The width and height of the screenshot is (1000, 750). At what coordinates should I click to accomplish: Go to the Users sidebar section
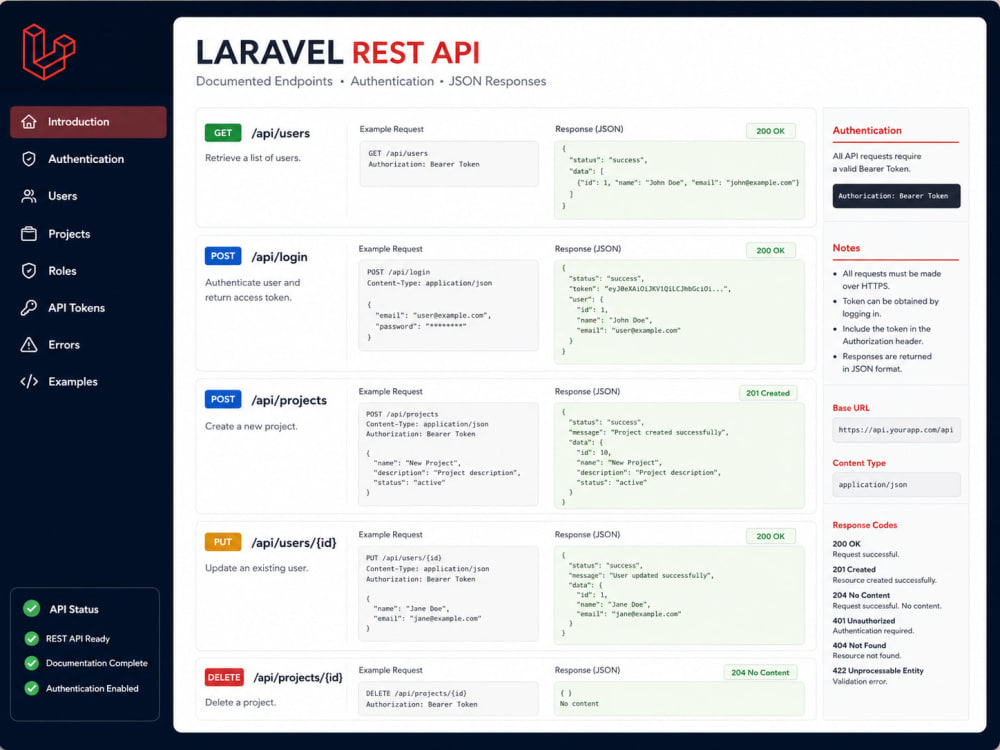88,196
